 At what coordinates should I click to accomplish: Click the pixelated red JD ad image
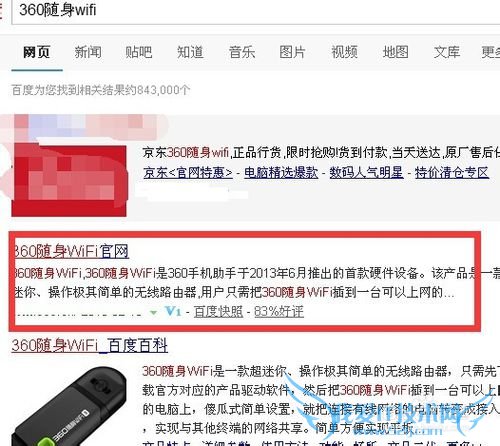(69, 180)
